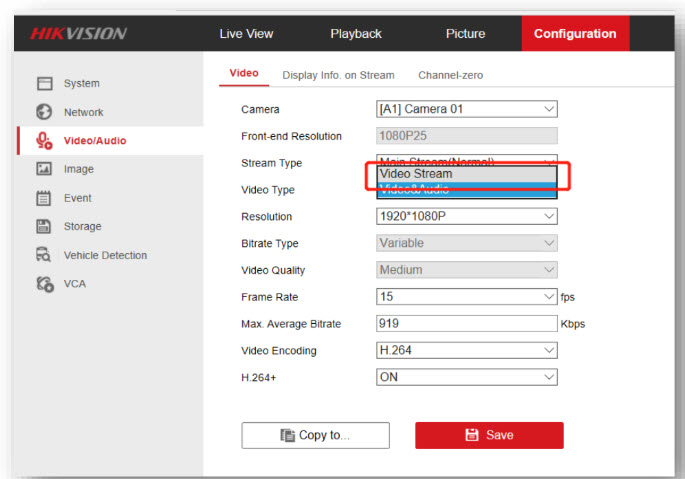Switch to the Playback tab
The width and height of the screenshot is (685, 479).
pos(356,34)
